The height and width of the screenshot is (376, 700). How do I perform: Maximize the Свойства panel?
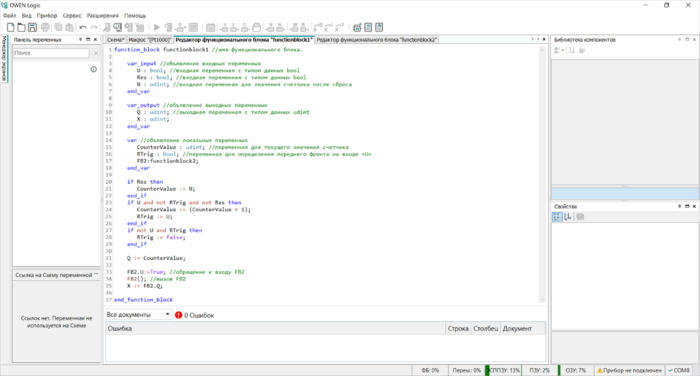click(687, 206)
